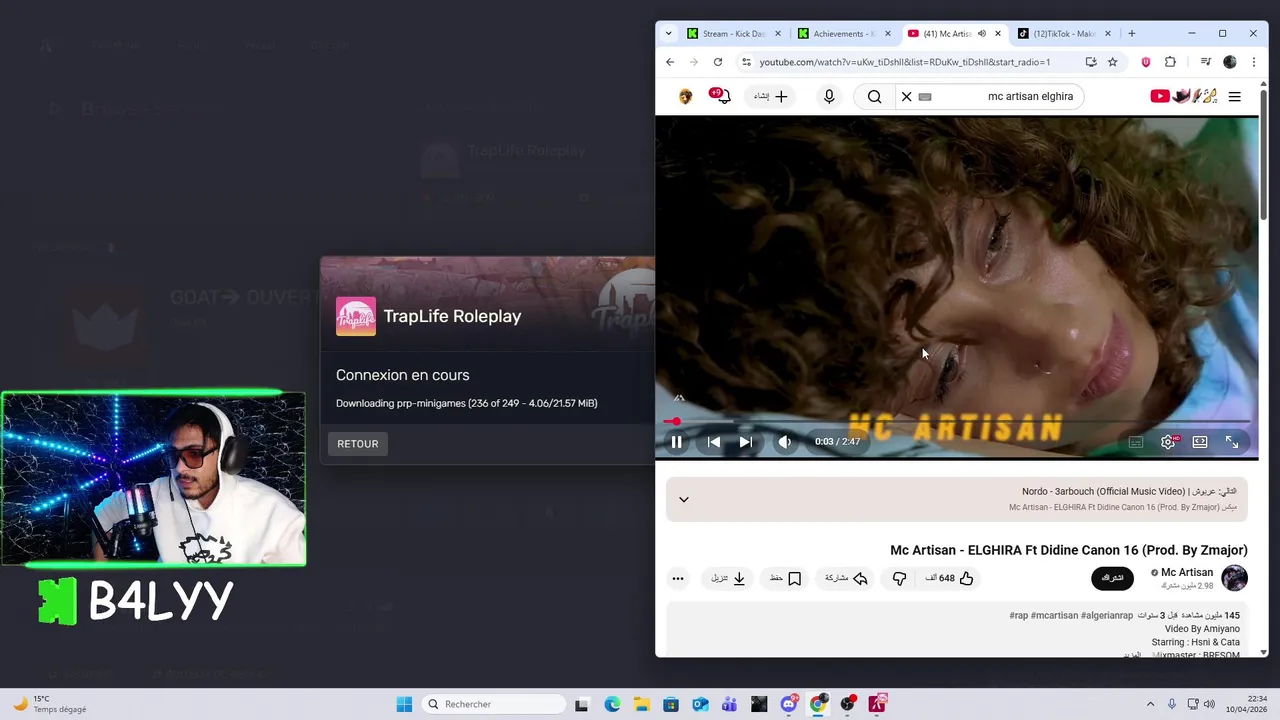Dislike the Mc Artisan video

899,578
